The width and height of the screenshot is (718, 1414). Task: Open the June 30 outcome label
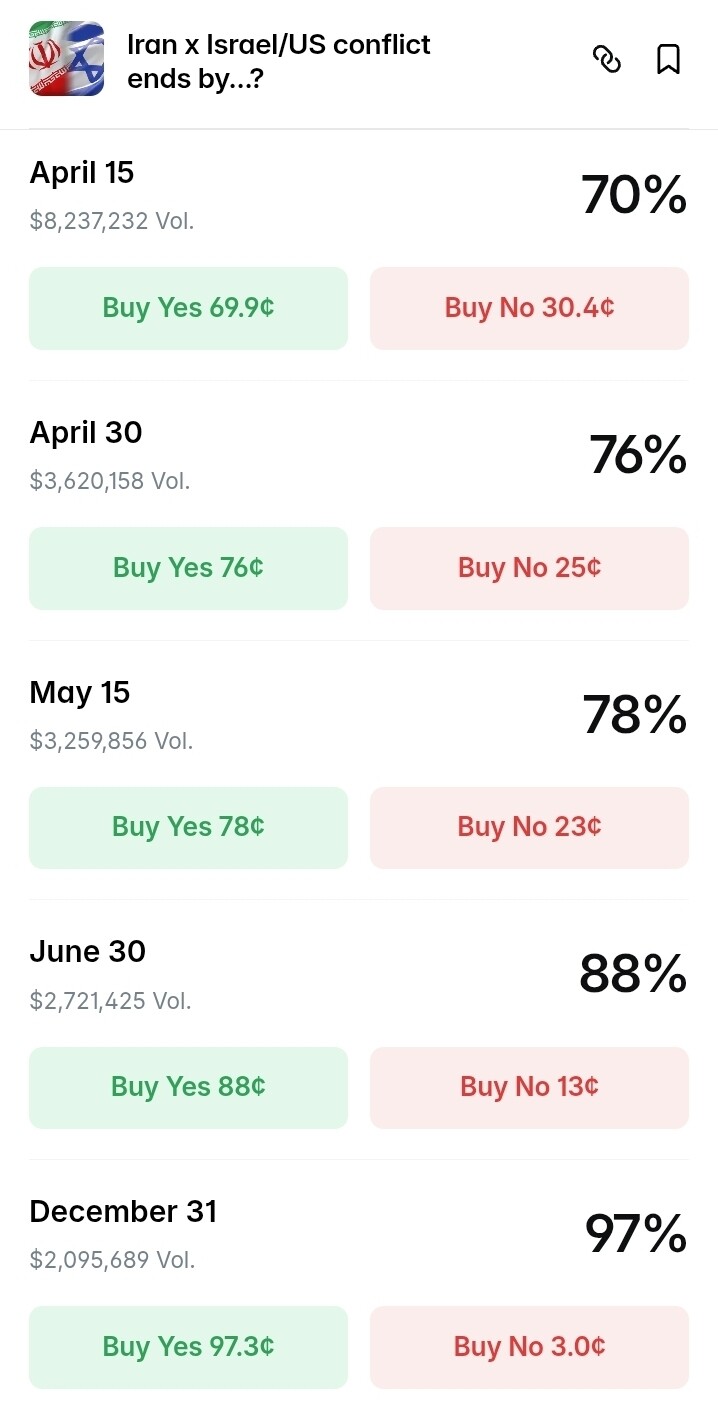point(88,951)
